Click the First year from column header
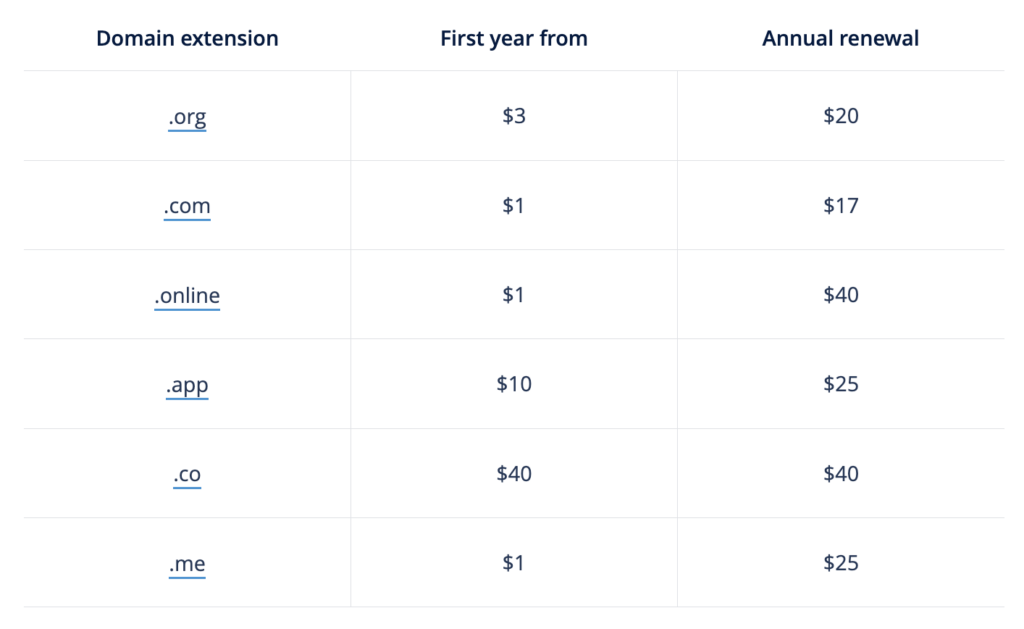The image size is (1024, 629). [514, 39]
